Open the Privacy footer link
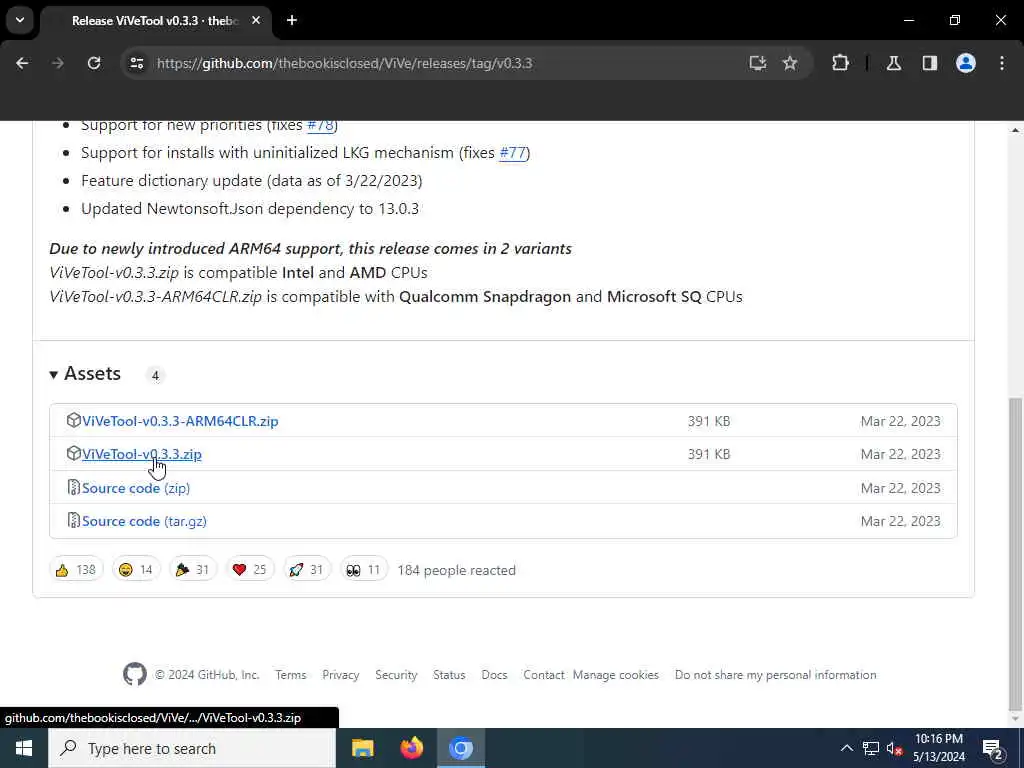The height and width of the screenshot is (768, 1024). click(340, 675)
